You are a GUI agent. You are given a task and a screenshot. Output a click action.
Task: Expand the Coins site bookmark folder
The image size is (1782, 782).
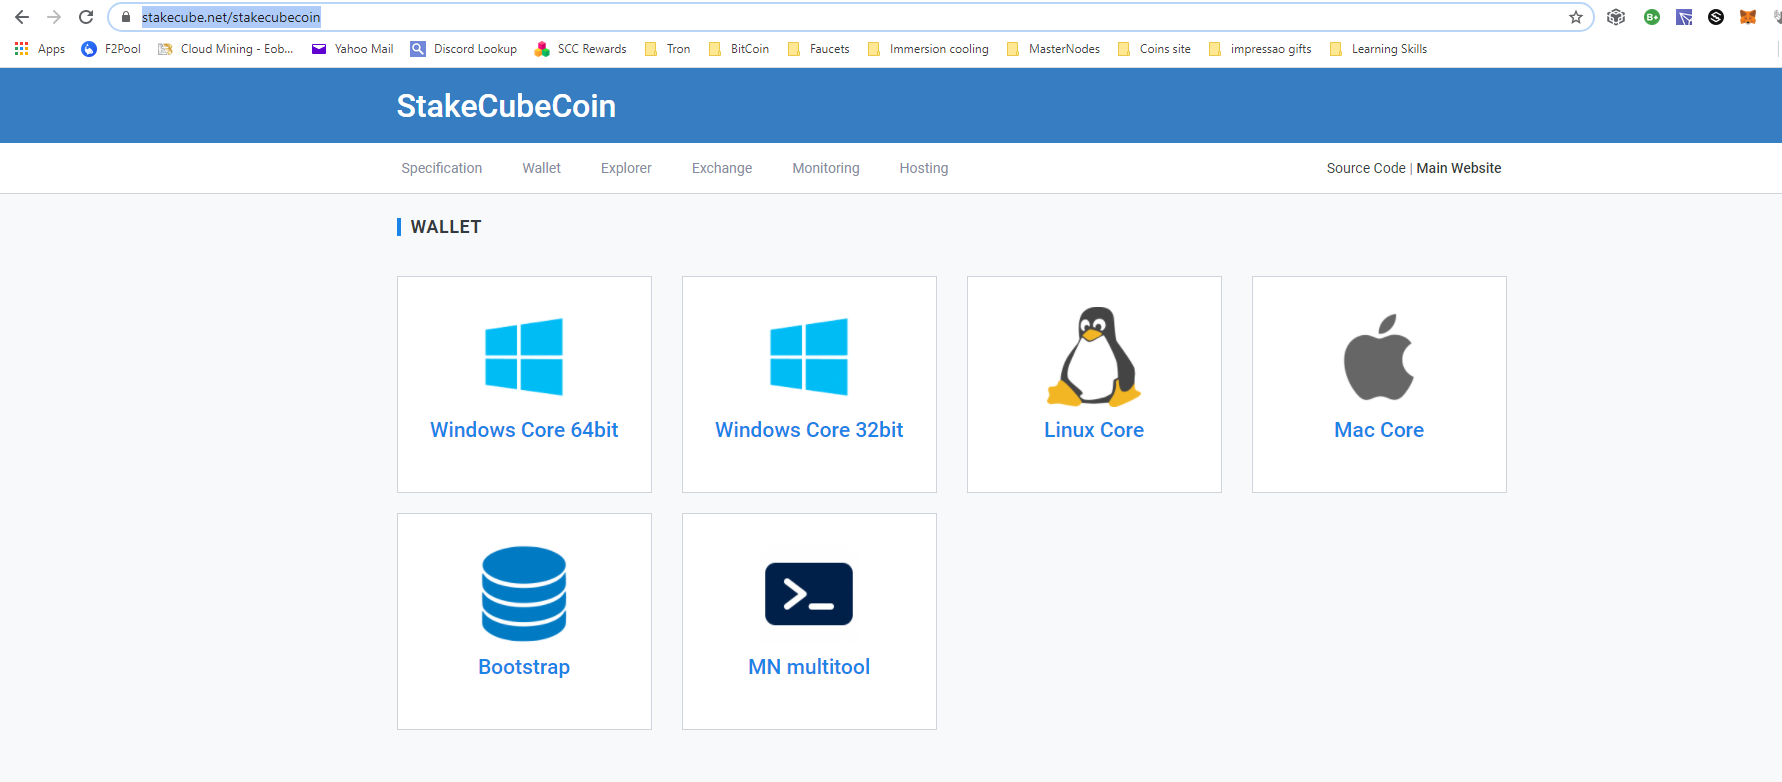[x=1154, y=49]
